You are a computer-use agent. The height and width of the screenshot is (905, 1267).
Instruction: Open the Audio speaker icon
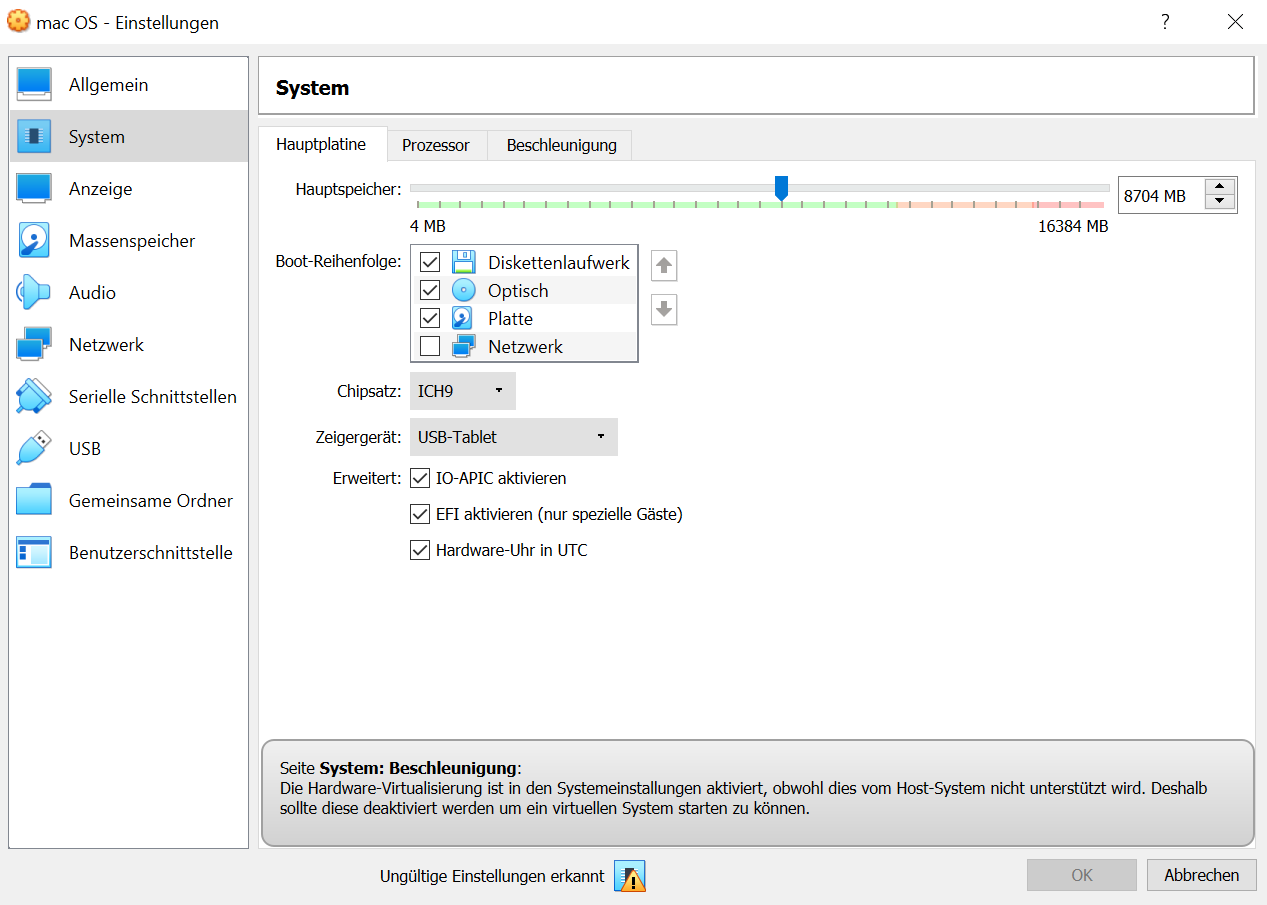pyautogui.click(x=34, y=293)
